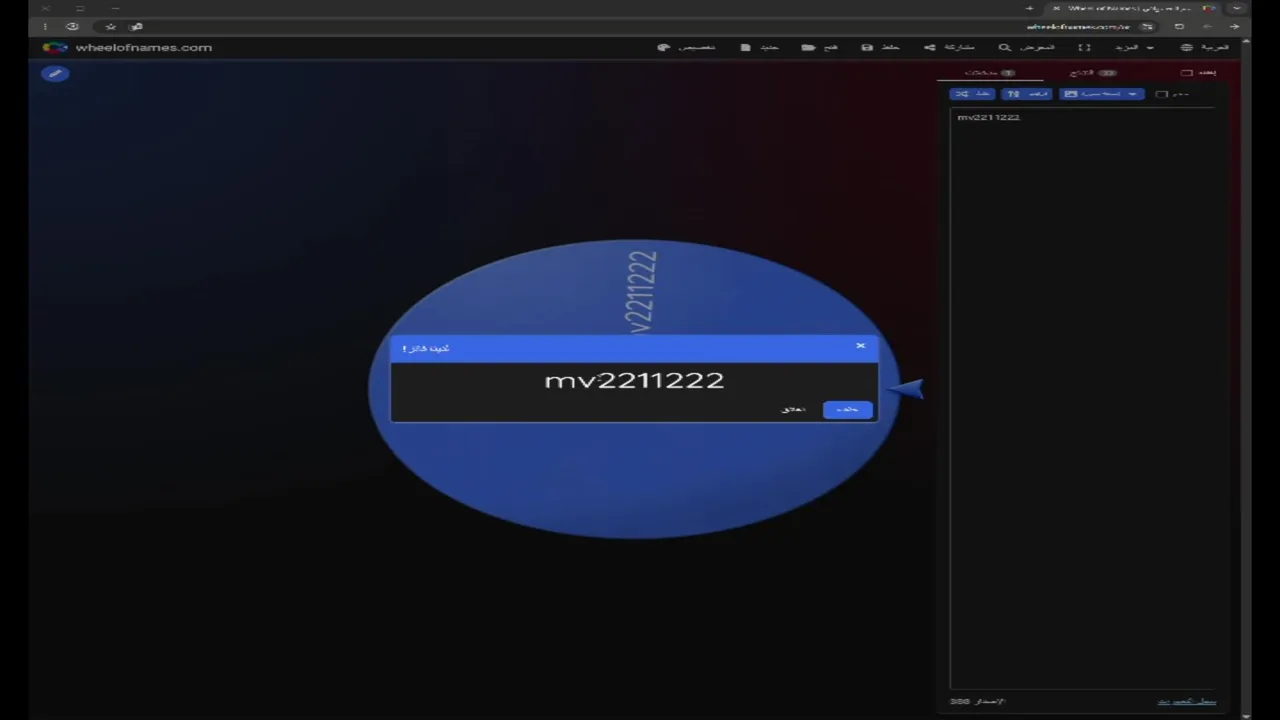1280x720 pixels.
Task: Select the Wheel of Names browser tab
Action: point(1133,8)
